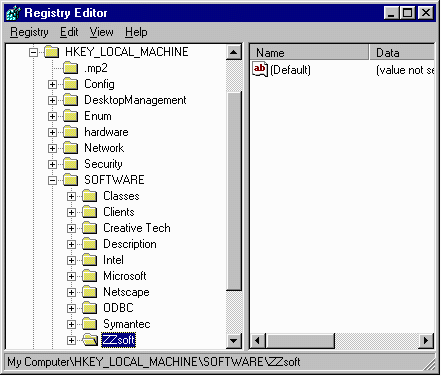Screen dimensions: 441x376
Task: Expand the Enum key
Action: (52, 116)
